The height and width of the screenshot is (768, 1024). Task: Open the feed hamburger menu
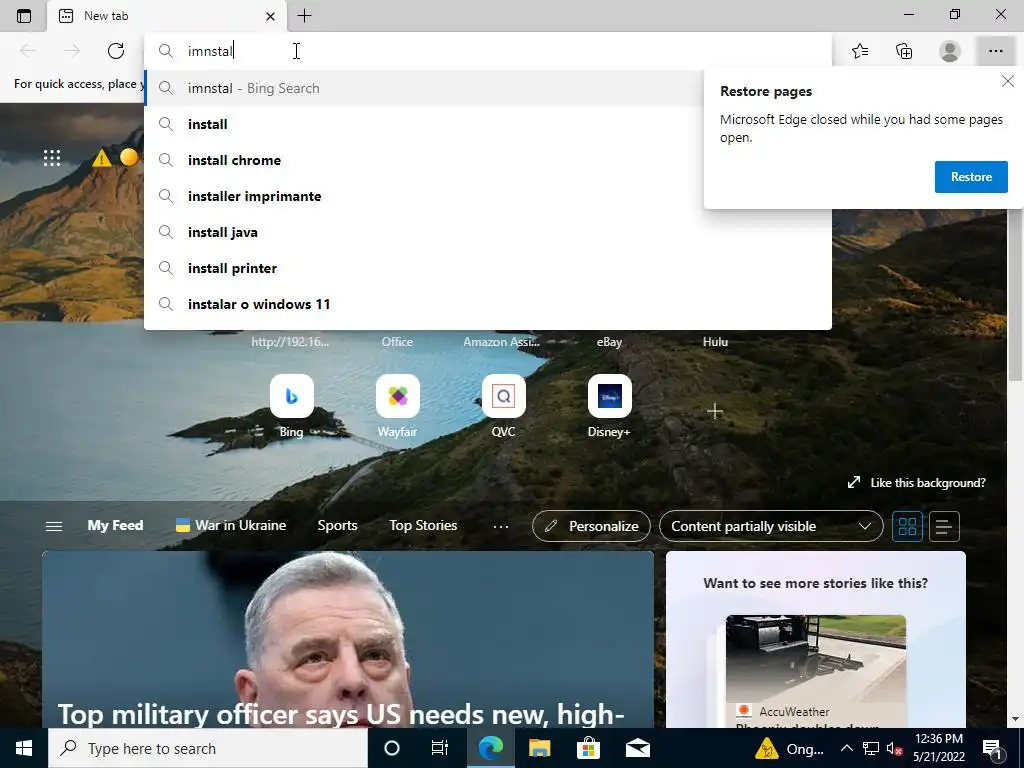pyautogui.click(x=54, y=526)
